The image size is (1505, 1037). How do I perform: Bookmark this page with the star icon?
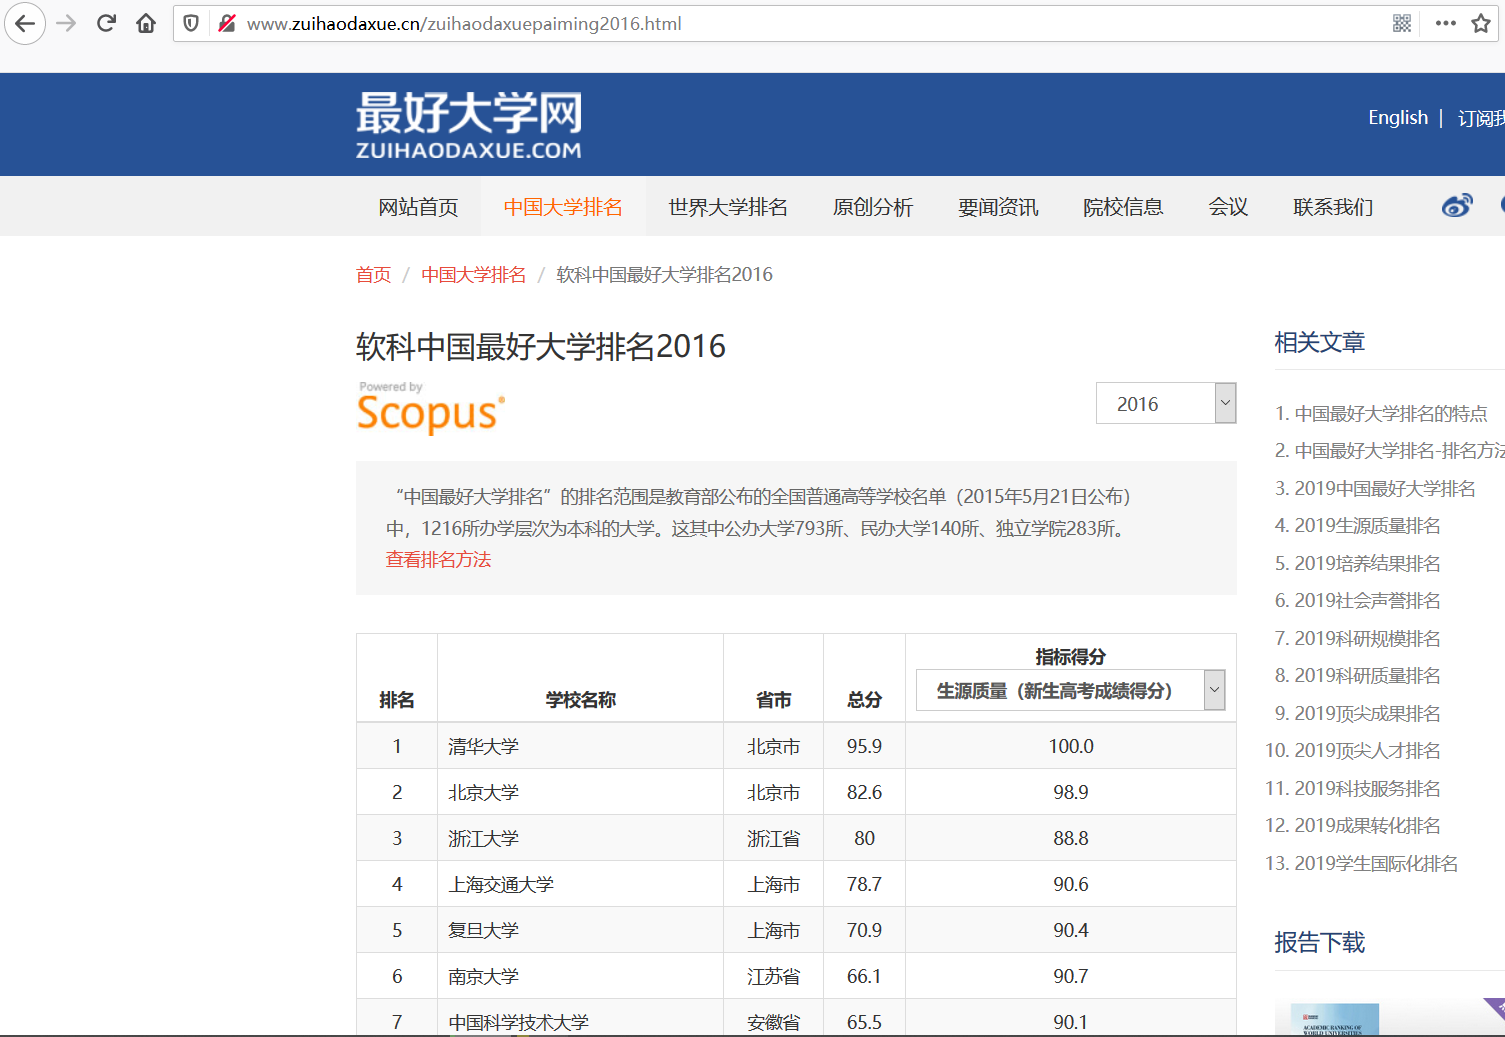(1481, 23)
